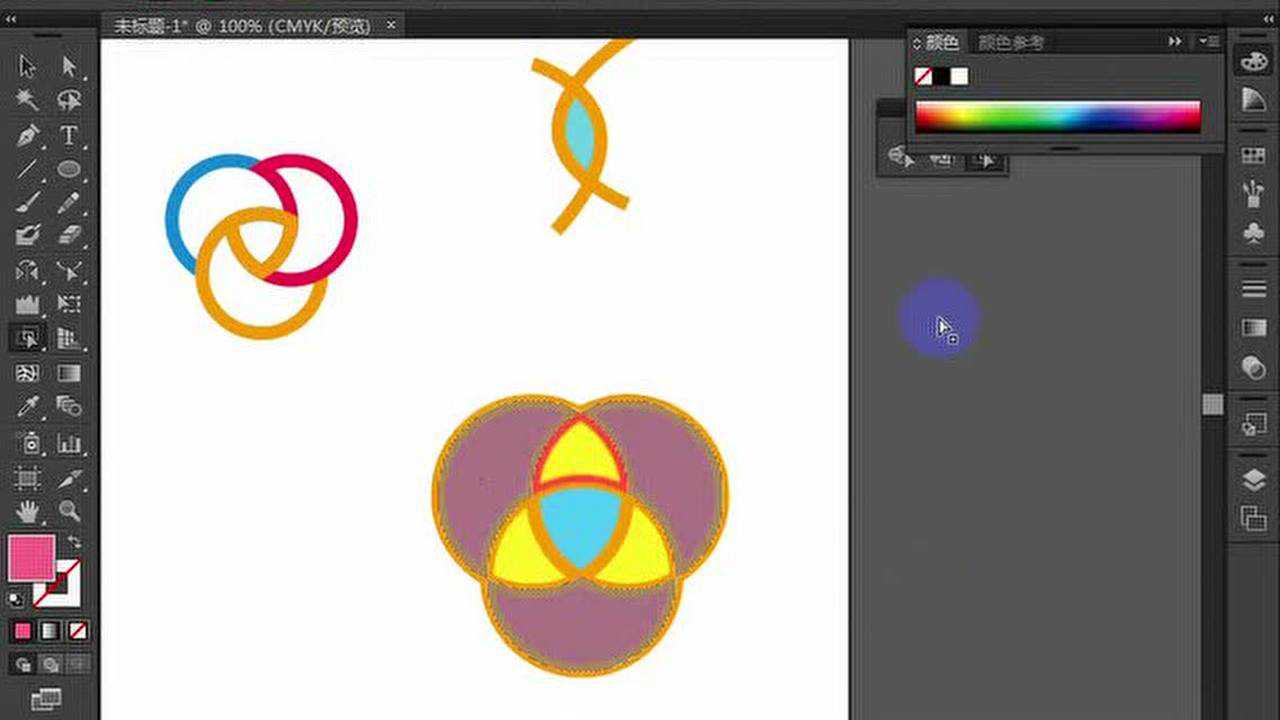Select the Pen tool
Screen dimensions: 1280x720
27,135
